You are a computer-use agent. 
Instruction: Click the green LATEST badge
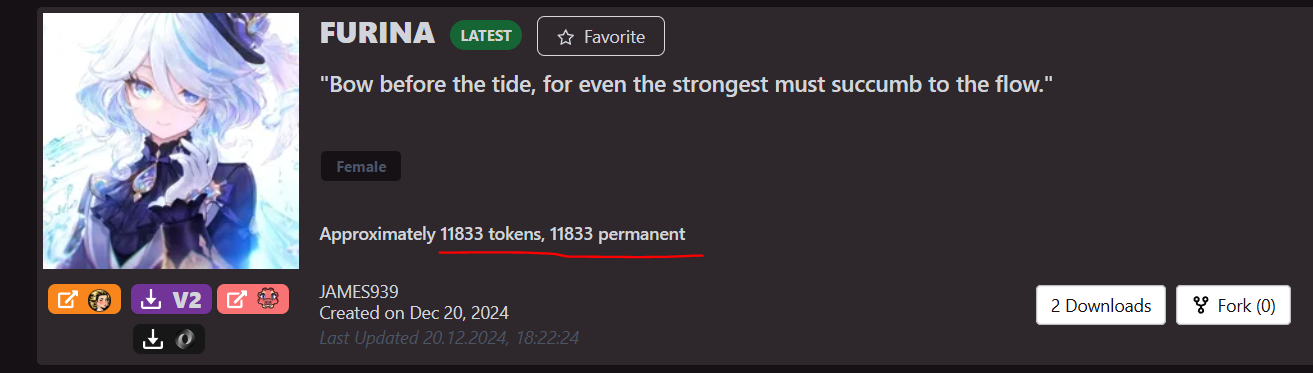[486, 36]
